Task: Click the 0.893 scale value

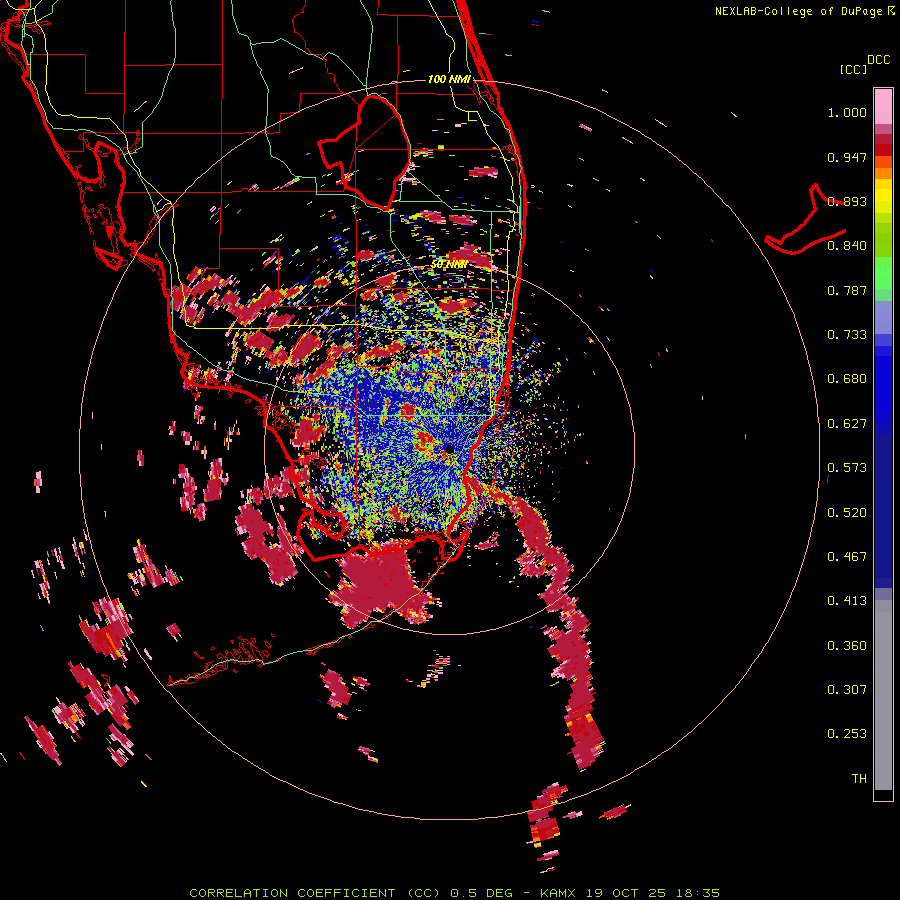Action: (x=847, y=201)
